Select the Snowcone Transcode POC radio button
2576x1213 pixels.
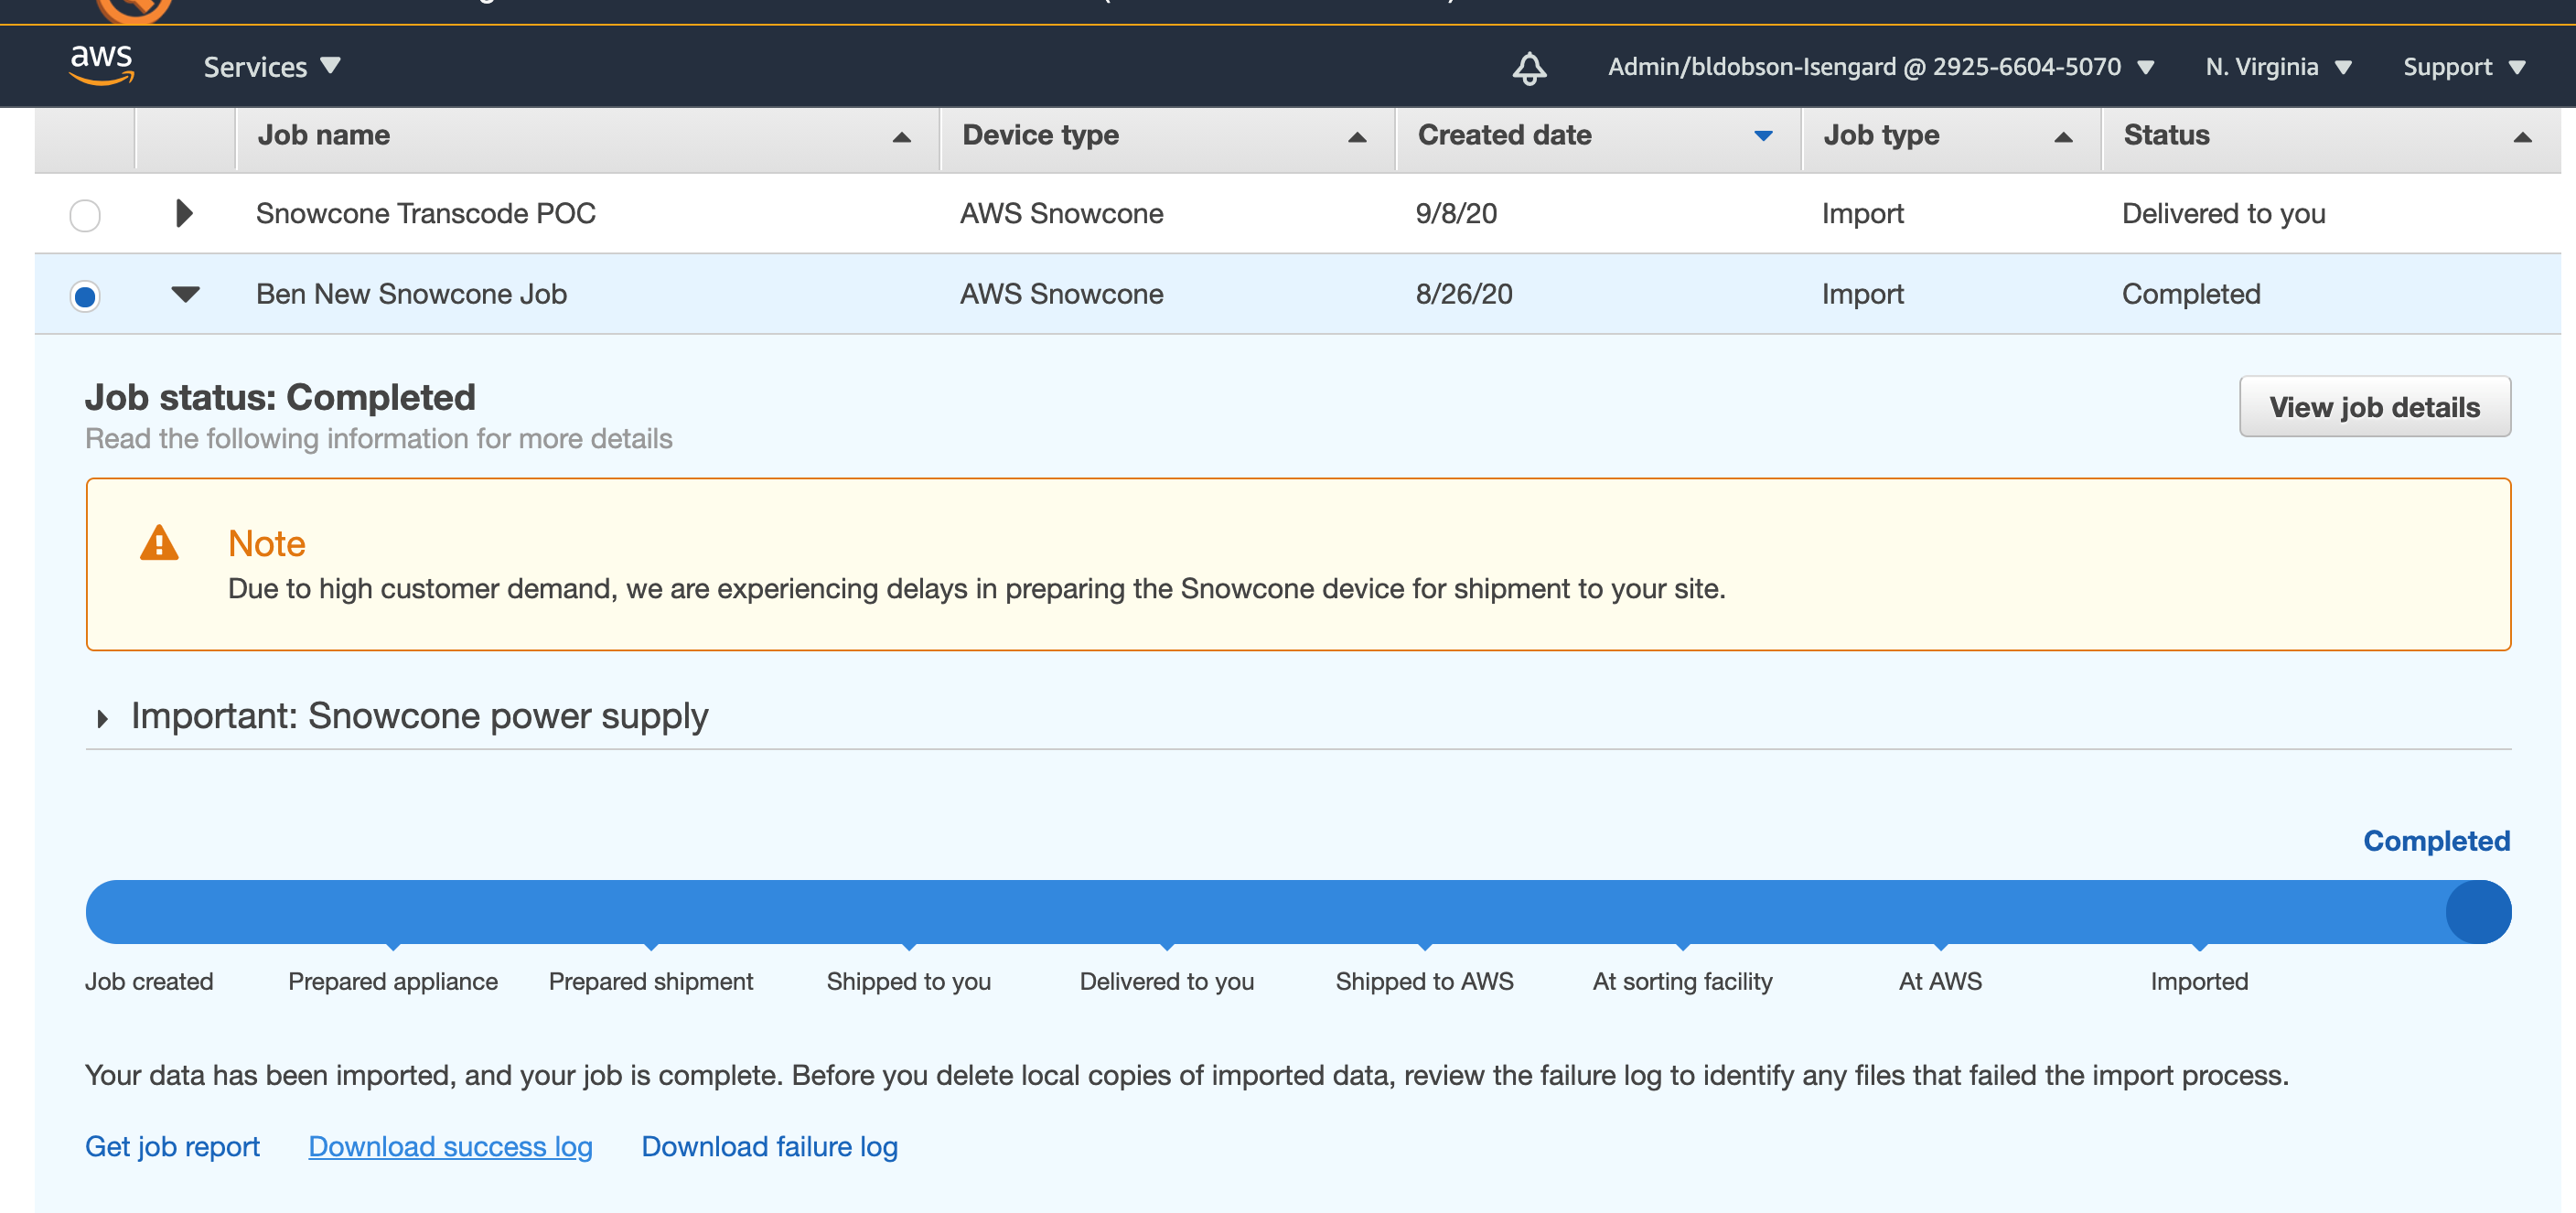point(85,214)
